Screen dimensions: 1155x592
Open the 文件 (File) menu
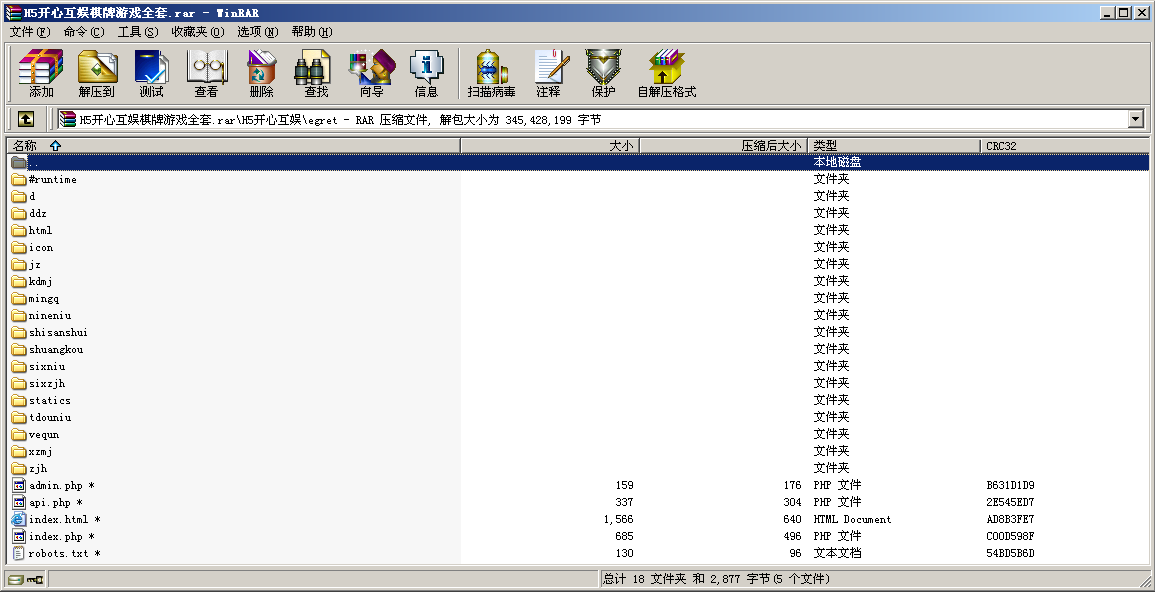point(30,32)
